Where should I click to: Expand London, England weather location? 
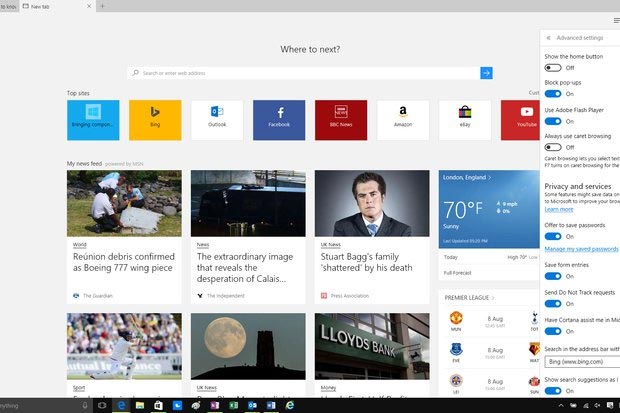coord(467,177)
